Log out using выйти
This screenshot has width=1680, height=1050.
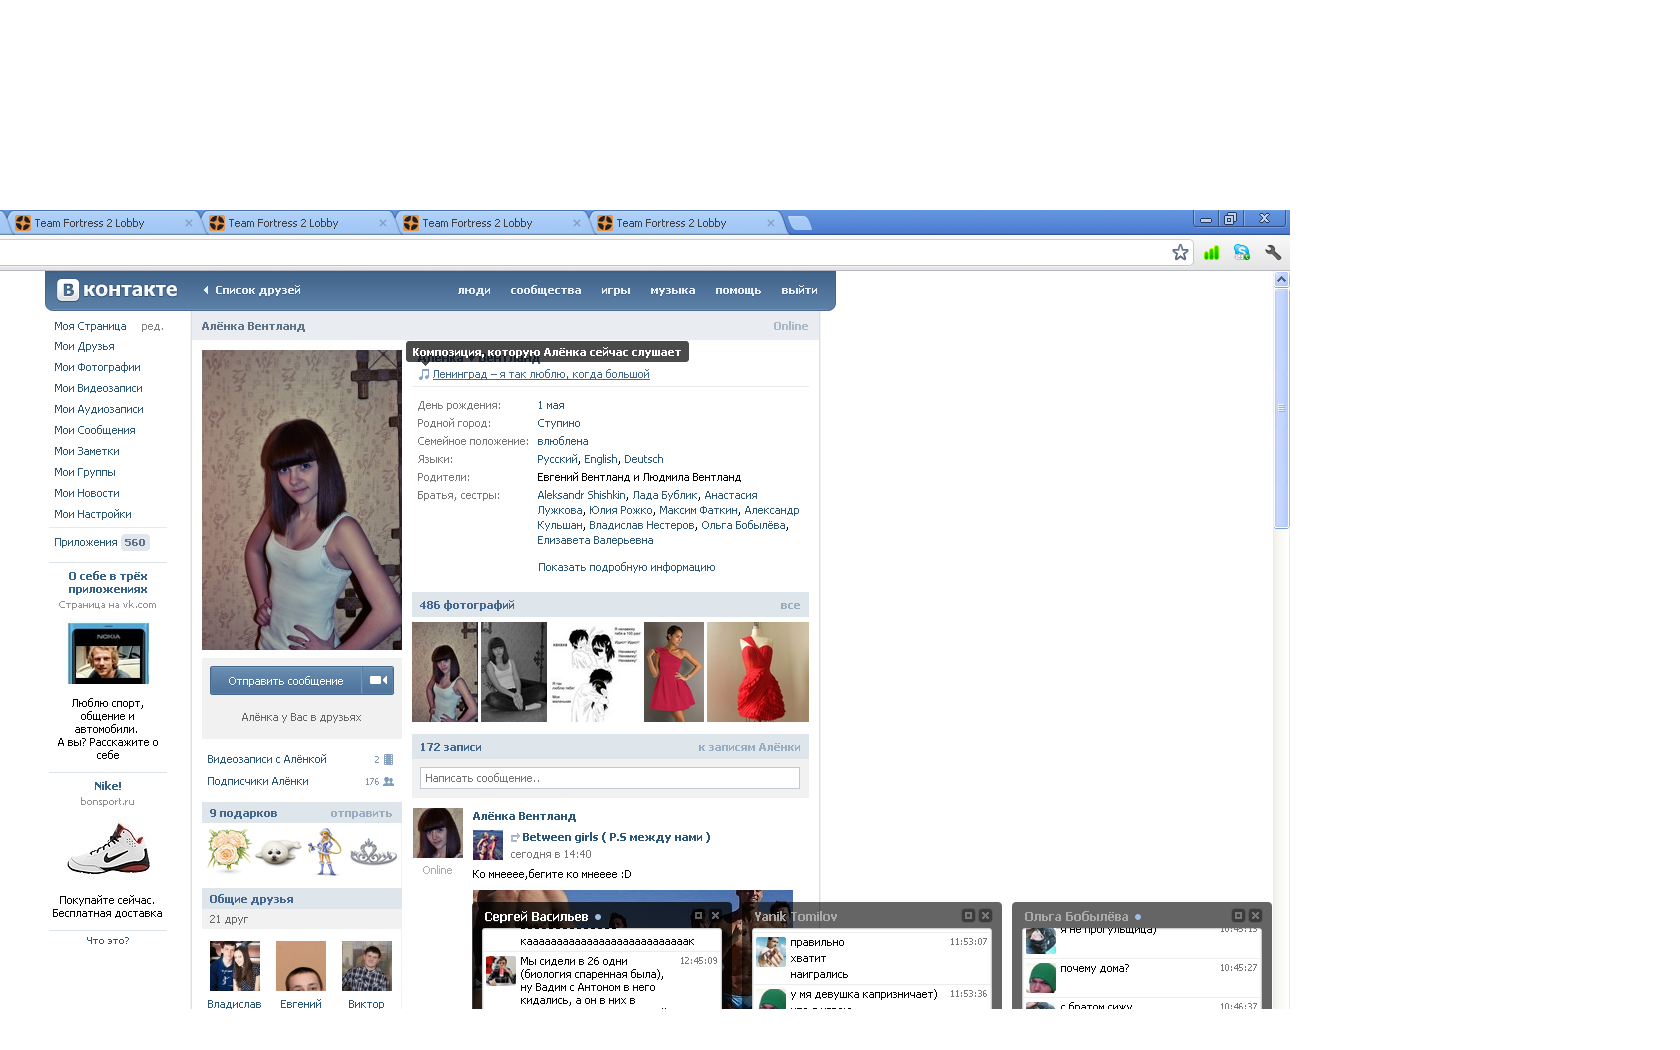[x=799, y=290]
